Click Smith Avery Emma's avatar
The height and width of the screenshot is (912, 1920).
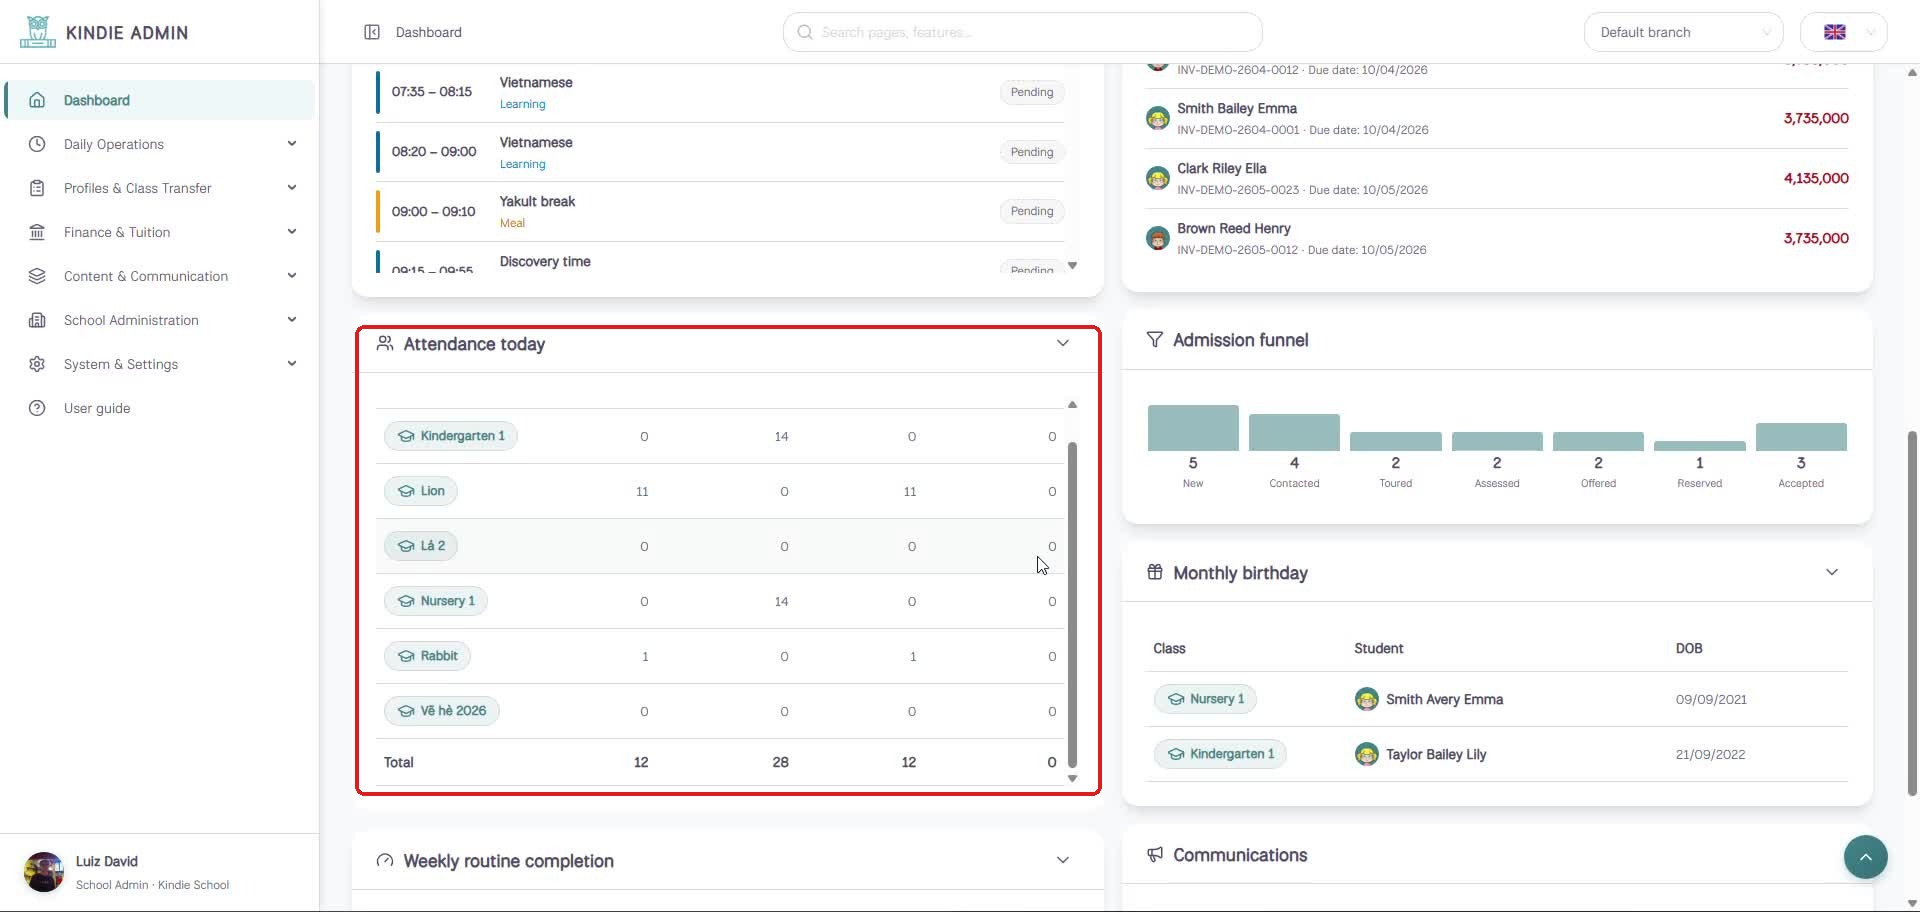click(1366, 699)
